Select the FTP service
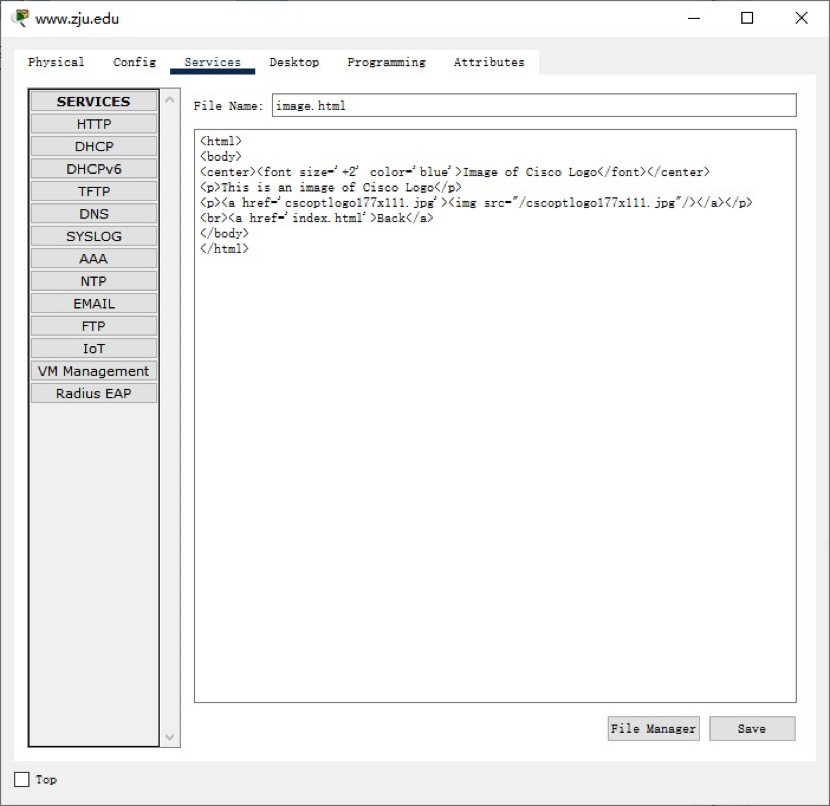This screenshot has height=806, width=830. pyautogui.click(x=94, y=326)
